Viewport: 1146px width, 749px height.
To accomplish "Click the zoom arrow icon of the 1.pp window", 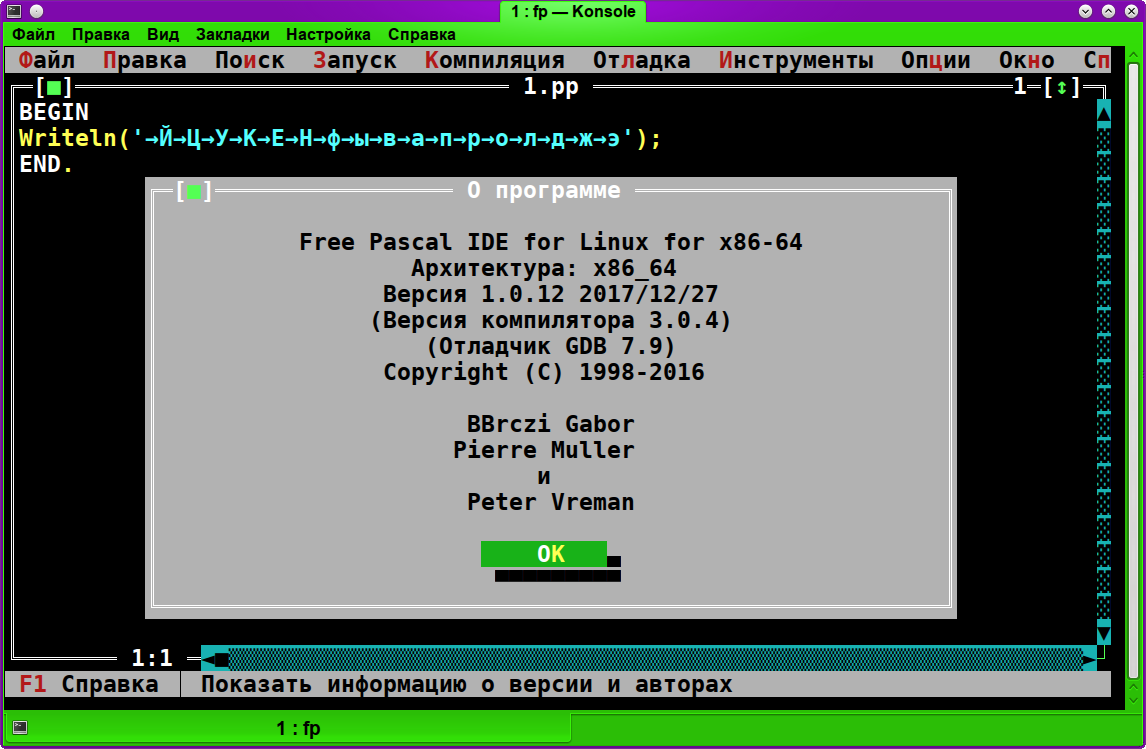I will 1061,87.
